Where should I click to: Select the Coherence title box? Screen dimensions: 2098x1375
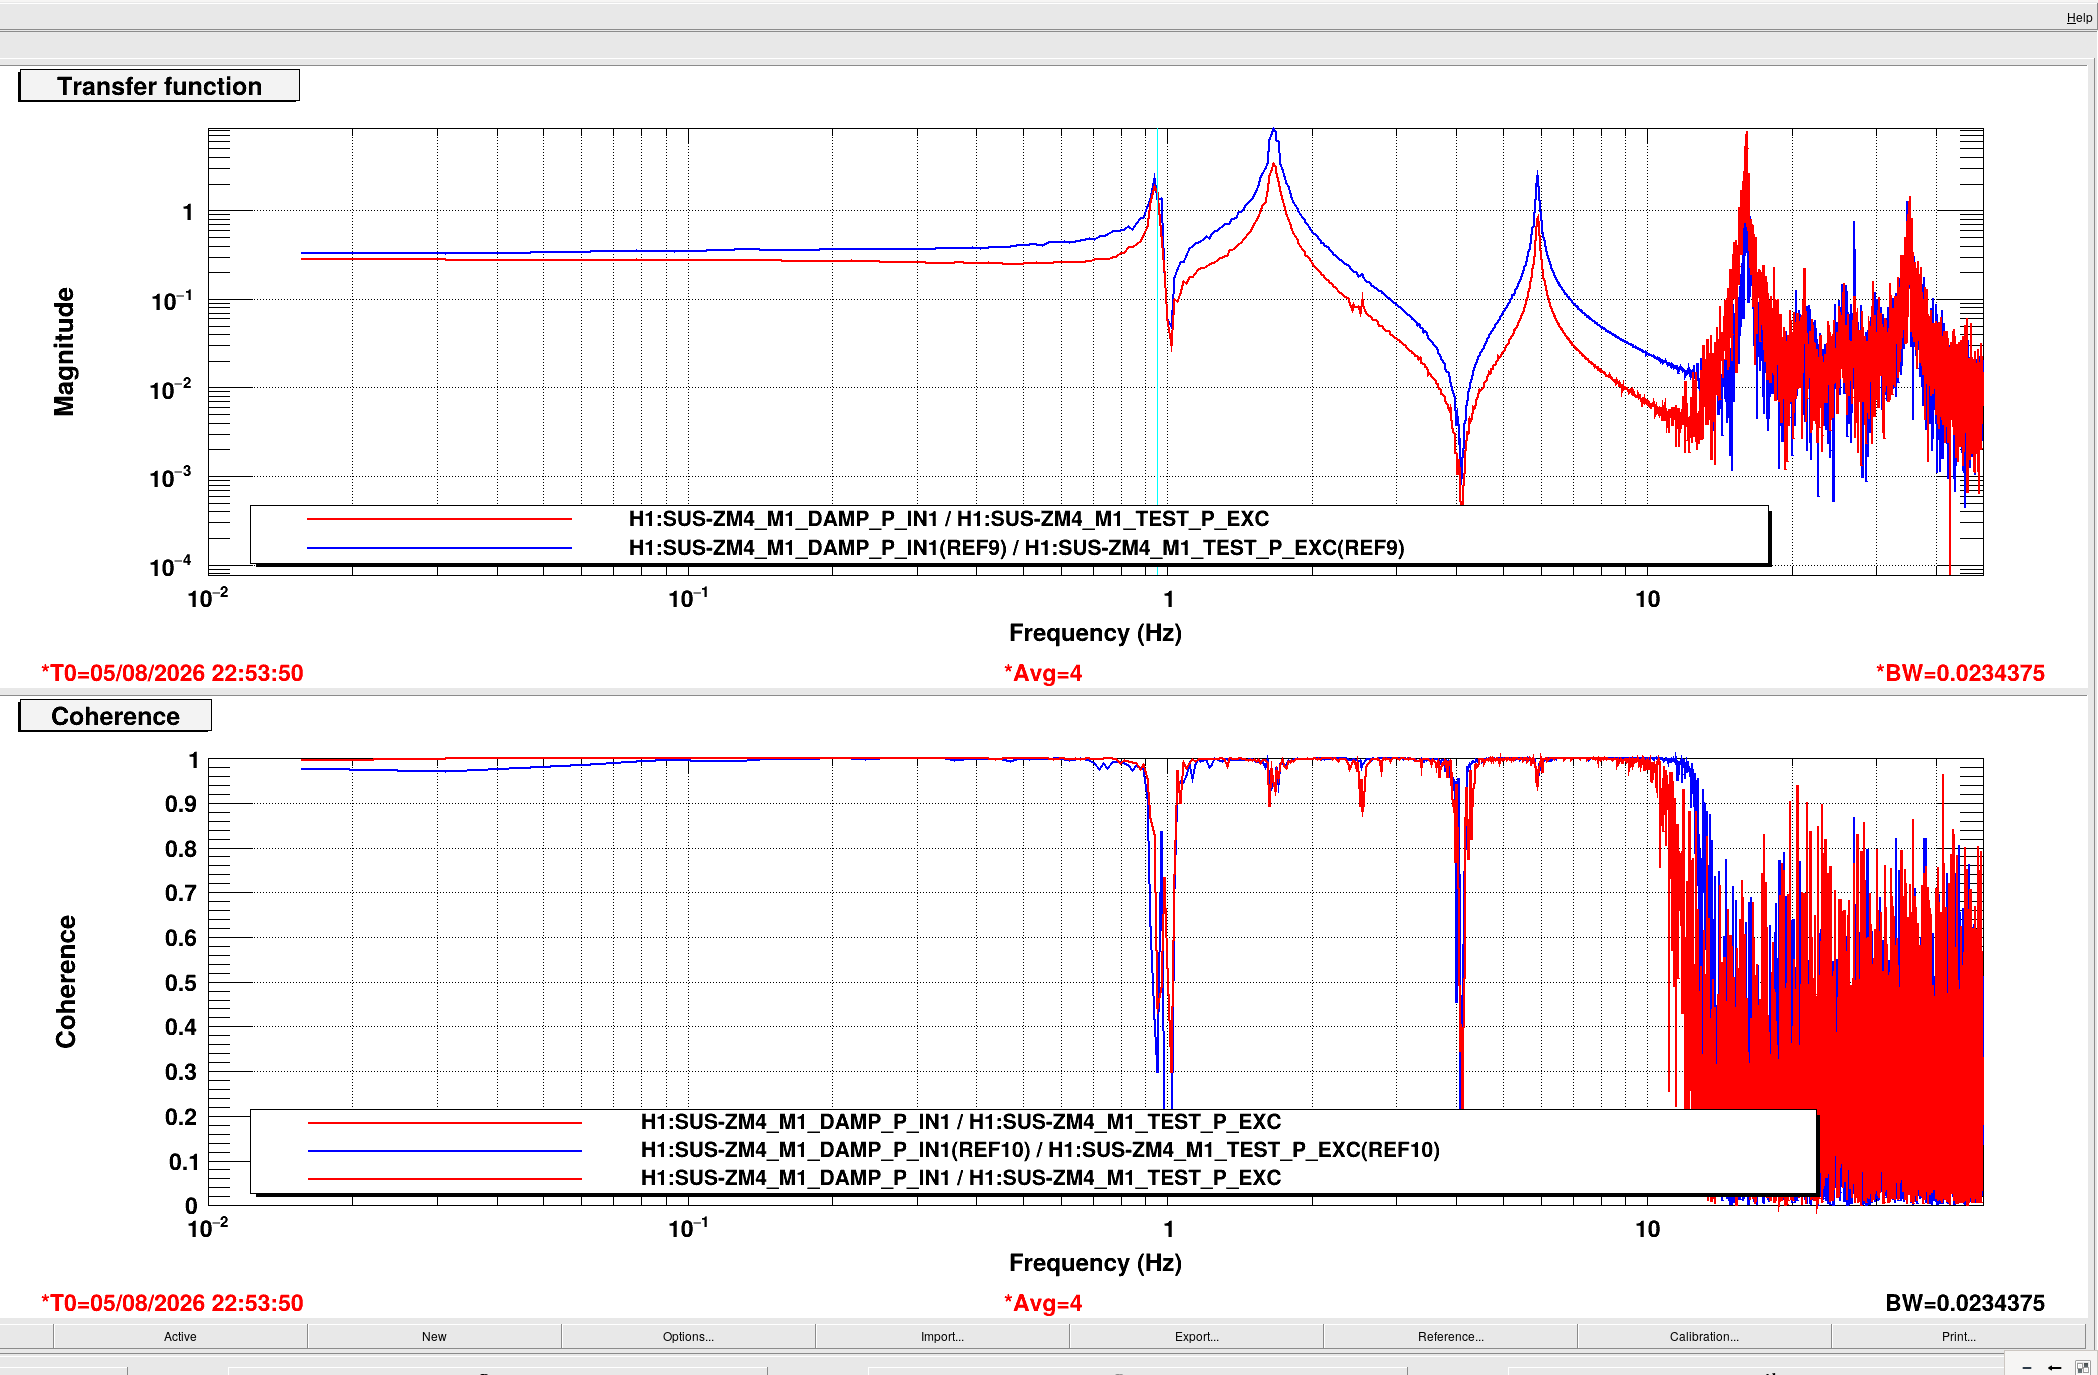point(115,716)
